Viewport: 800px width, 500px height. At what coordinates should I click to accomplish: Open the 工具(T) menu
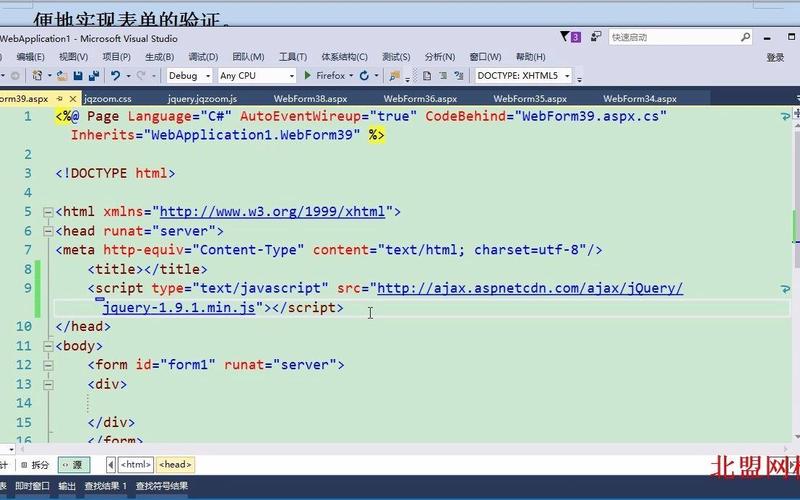[x=293, y=57]
